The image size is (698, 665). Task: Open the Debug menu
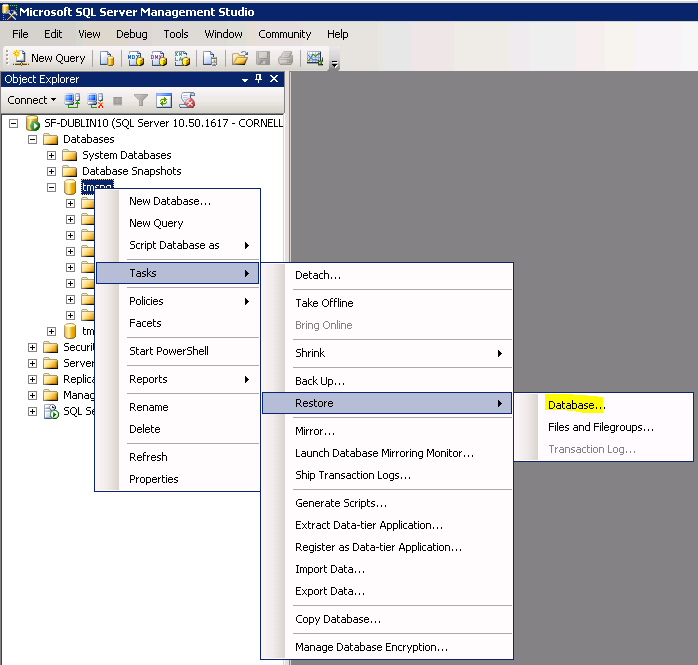(132, 34)
